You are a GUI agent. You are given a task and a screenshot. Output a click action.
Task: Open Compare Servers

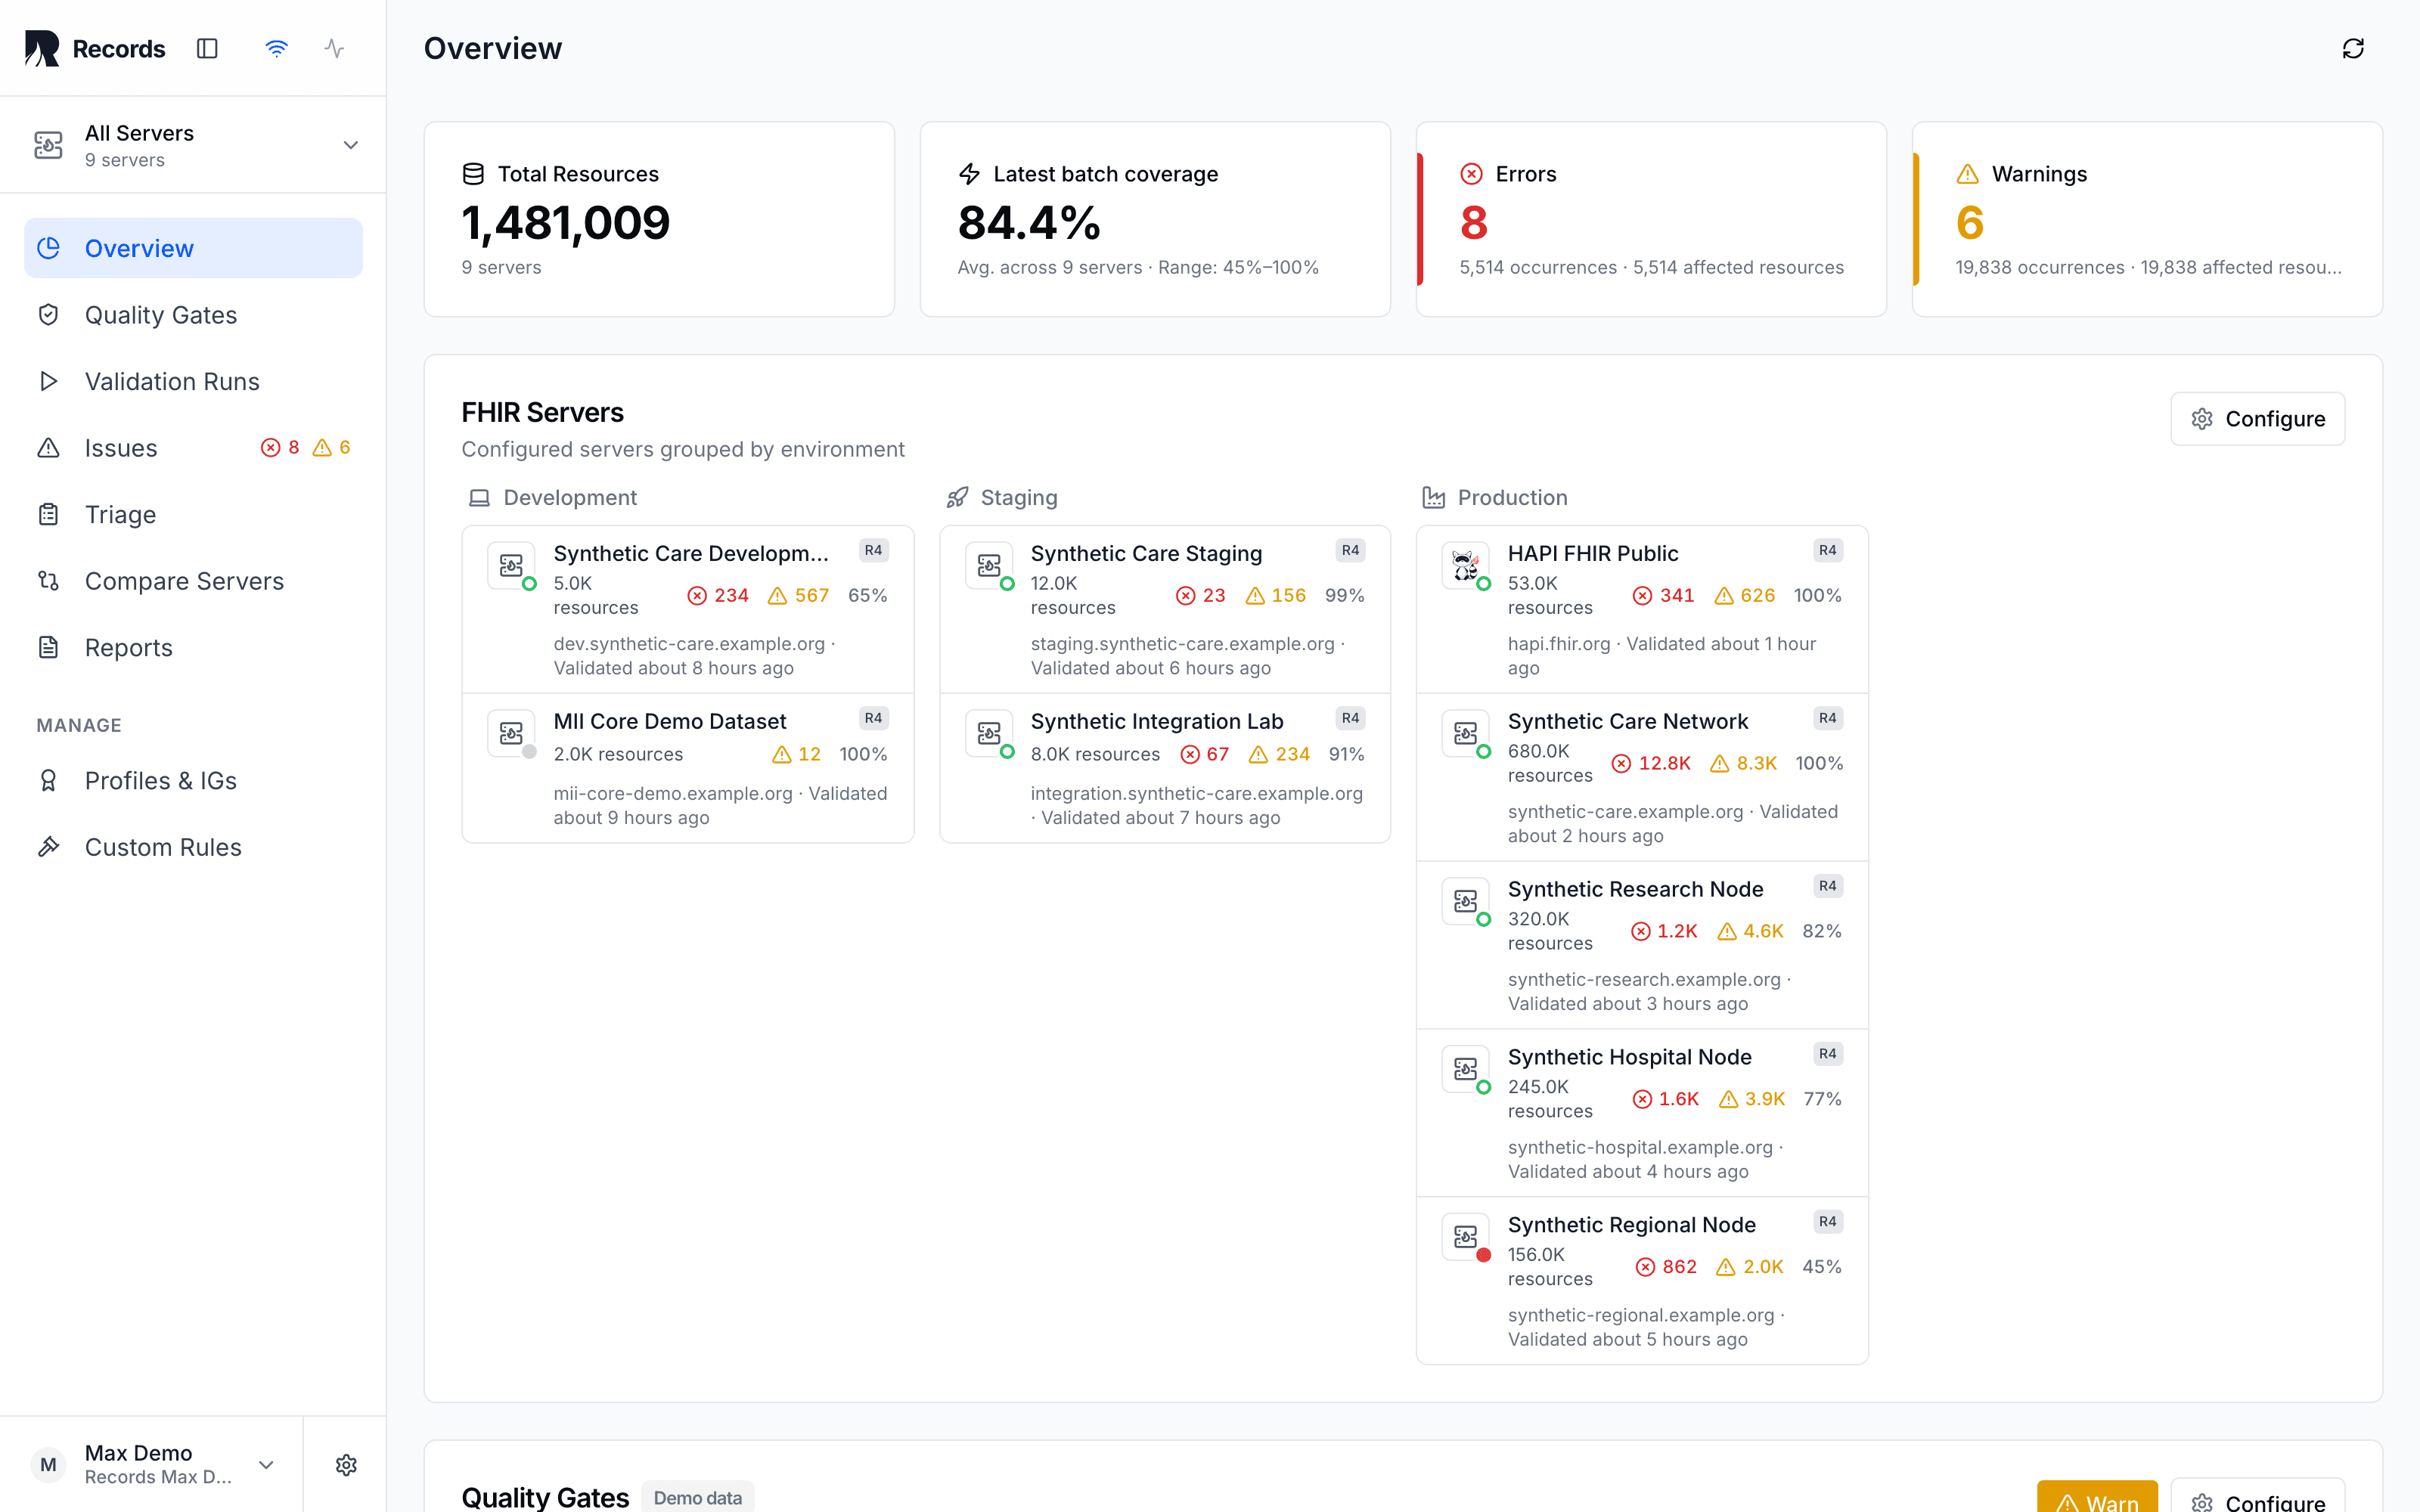[193, 581]
